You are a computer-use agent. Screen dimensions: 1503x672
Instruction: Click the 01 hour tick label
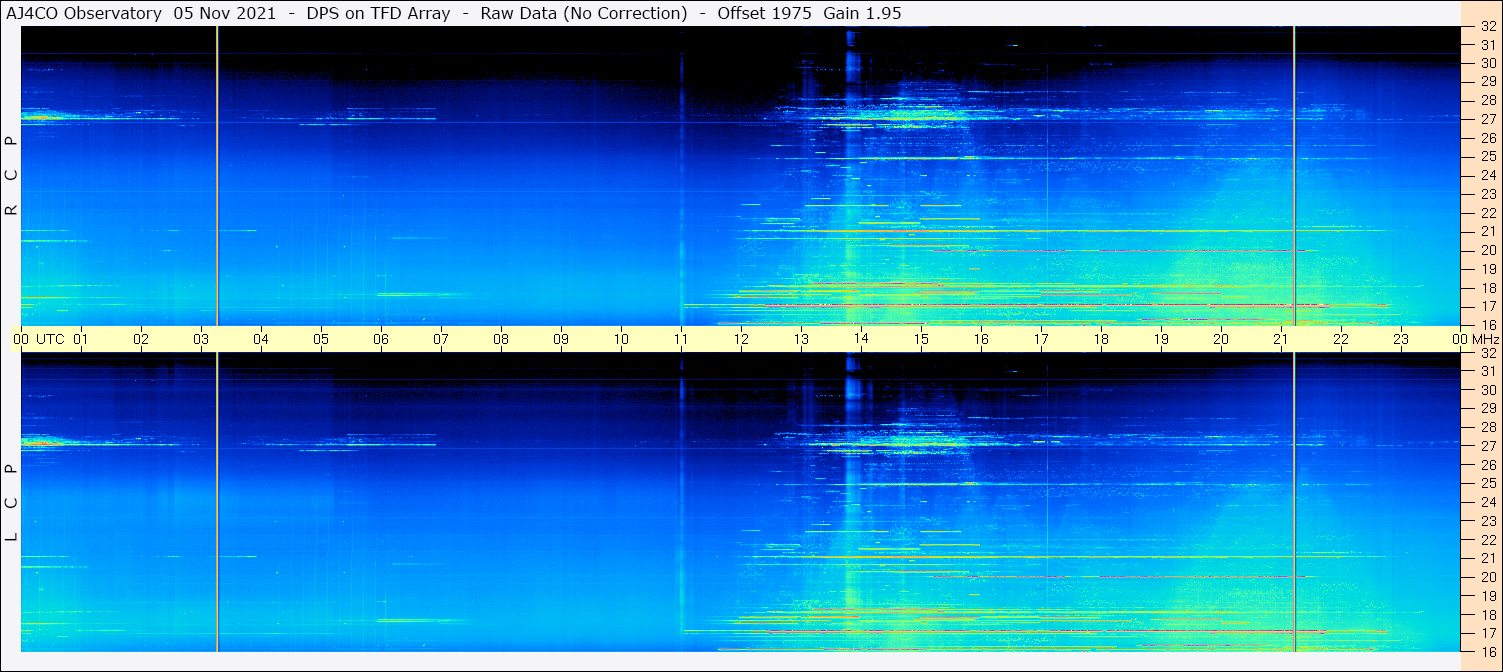[81, 339]
